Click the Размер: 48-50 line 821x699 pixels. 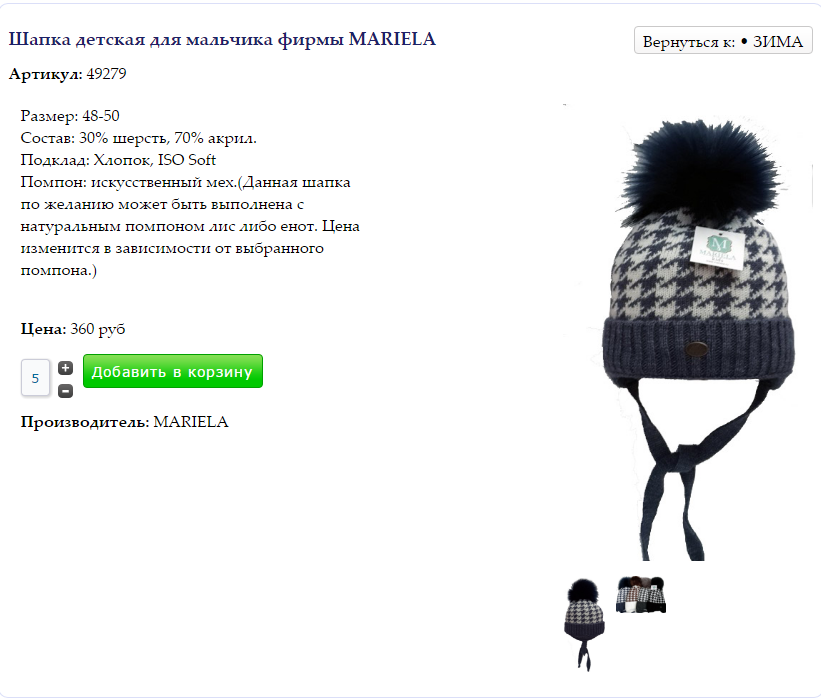coord(70,116)
